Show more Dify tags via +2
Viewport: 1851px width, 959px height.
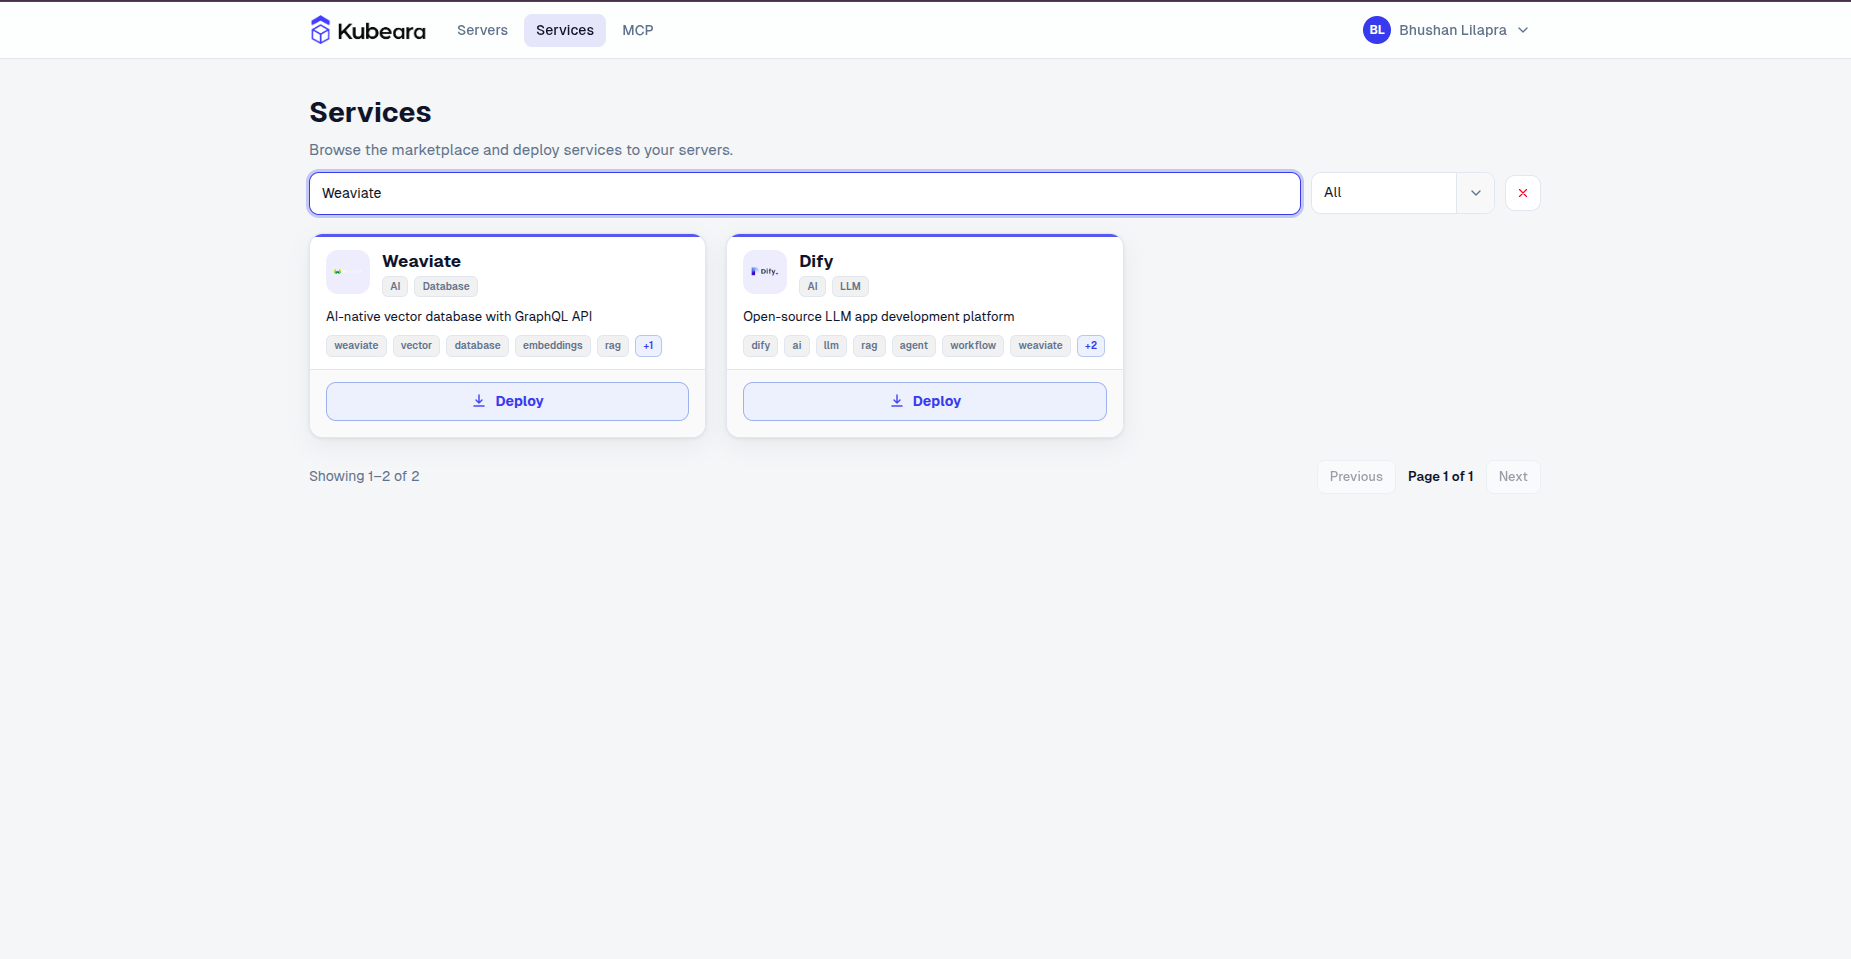(1091, 346)
